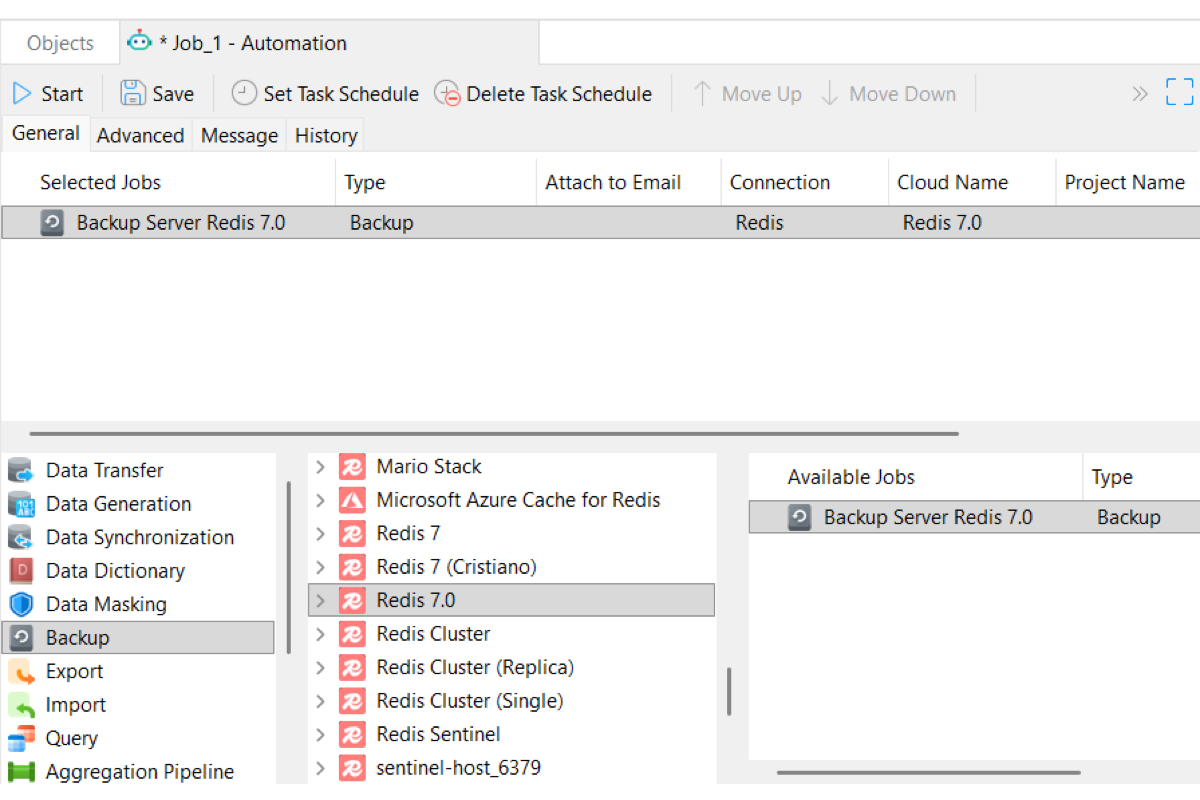
Task: Open the Objects tab
Action: click(60, 43)
